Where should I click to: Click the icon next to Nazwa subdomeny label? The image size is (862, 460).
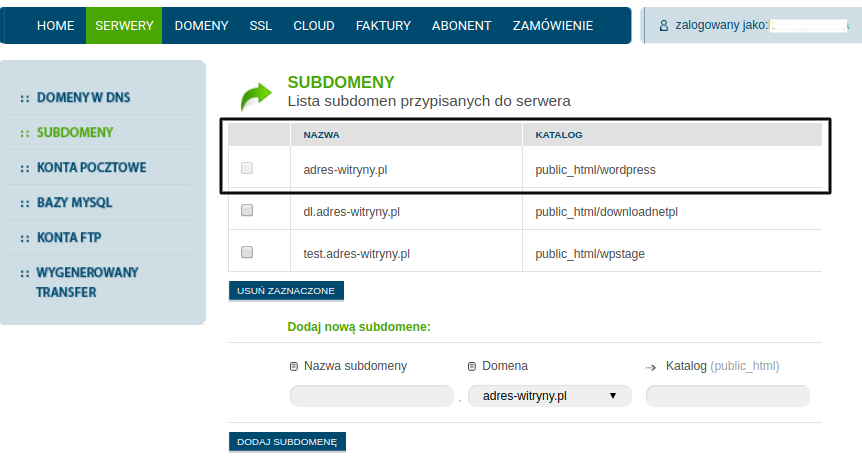point(294,367)
